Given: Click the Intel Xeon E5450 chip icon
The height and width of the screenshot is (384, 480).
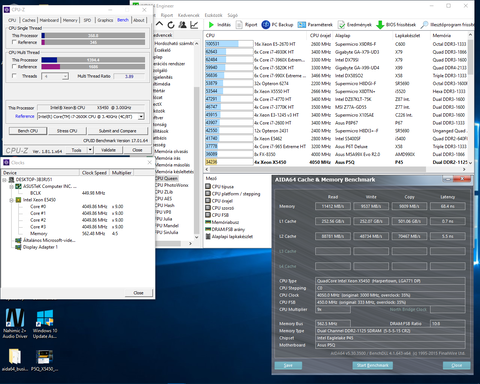Looking at the screenshot, I should tap(19, 200).
